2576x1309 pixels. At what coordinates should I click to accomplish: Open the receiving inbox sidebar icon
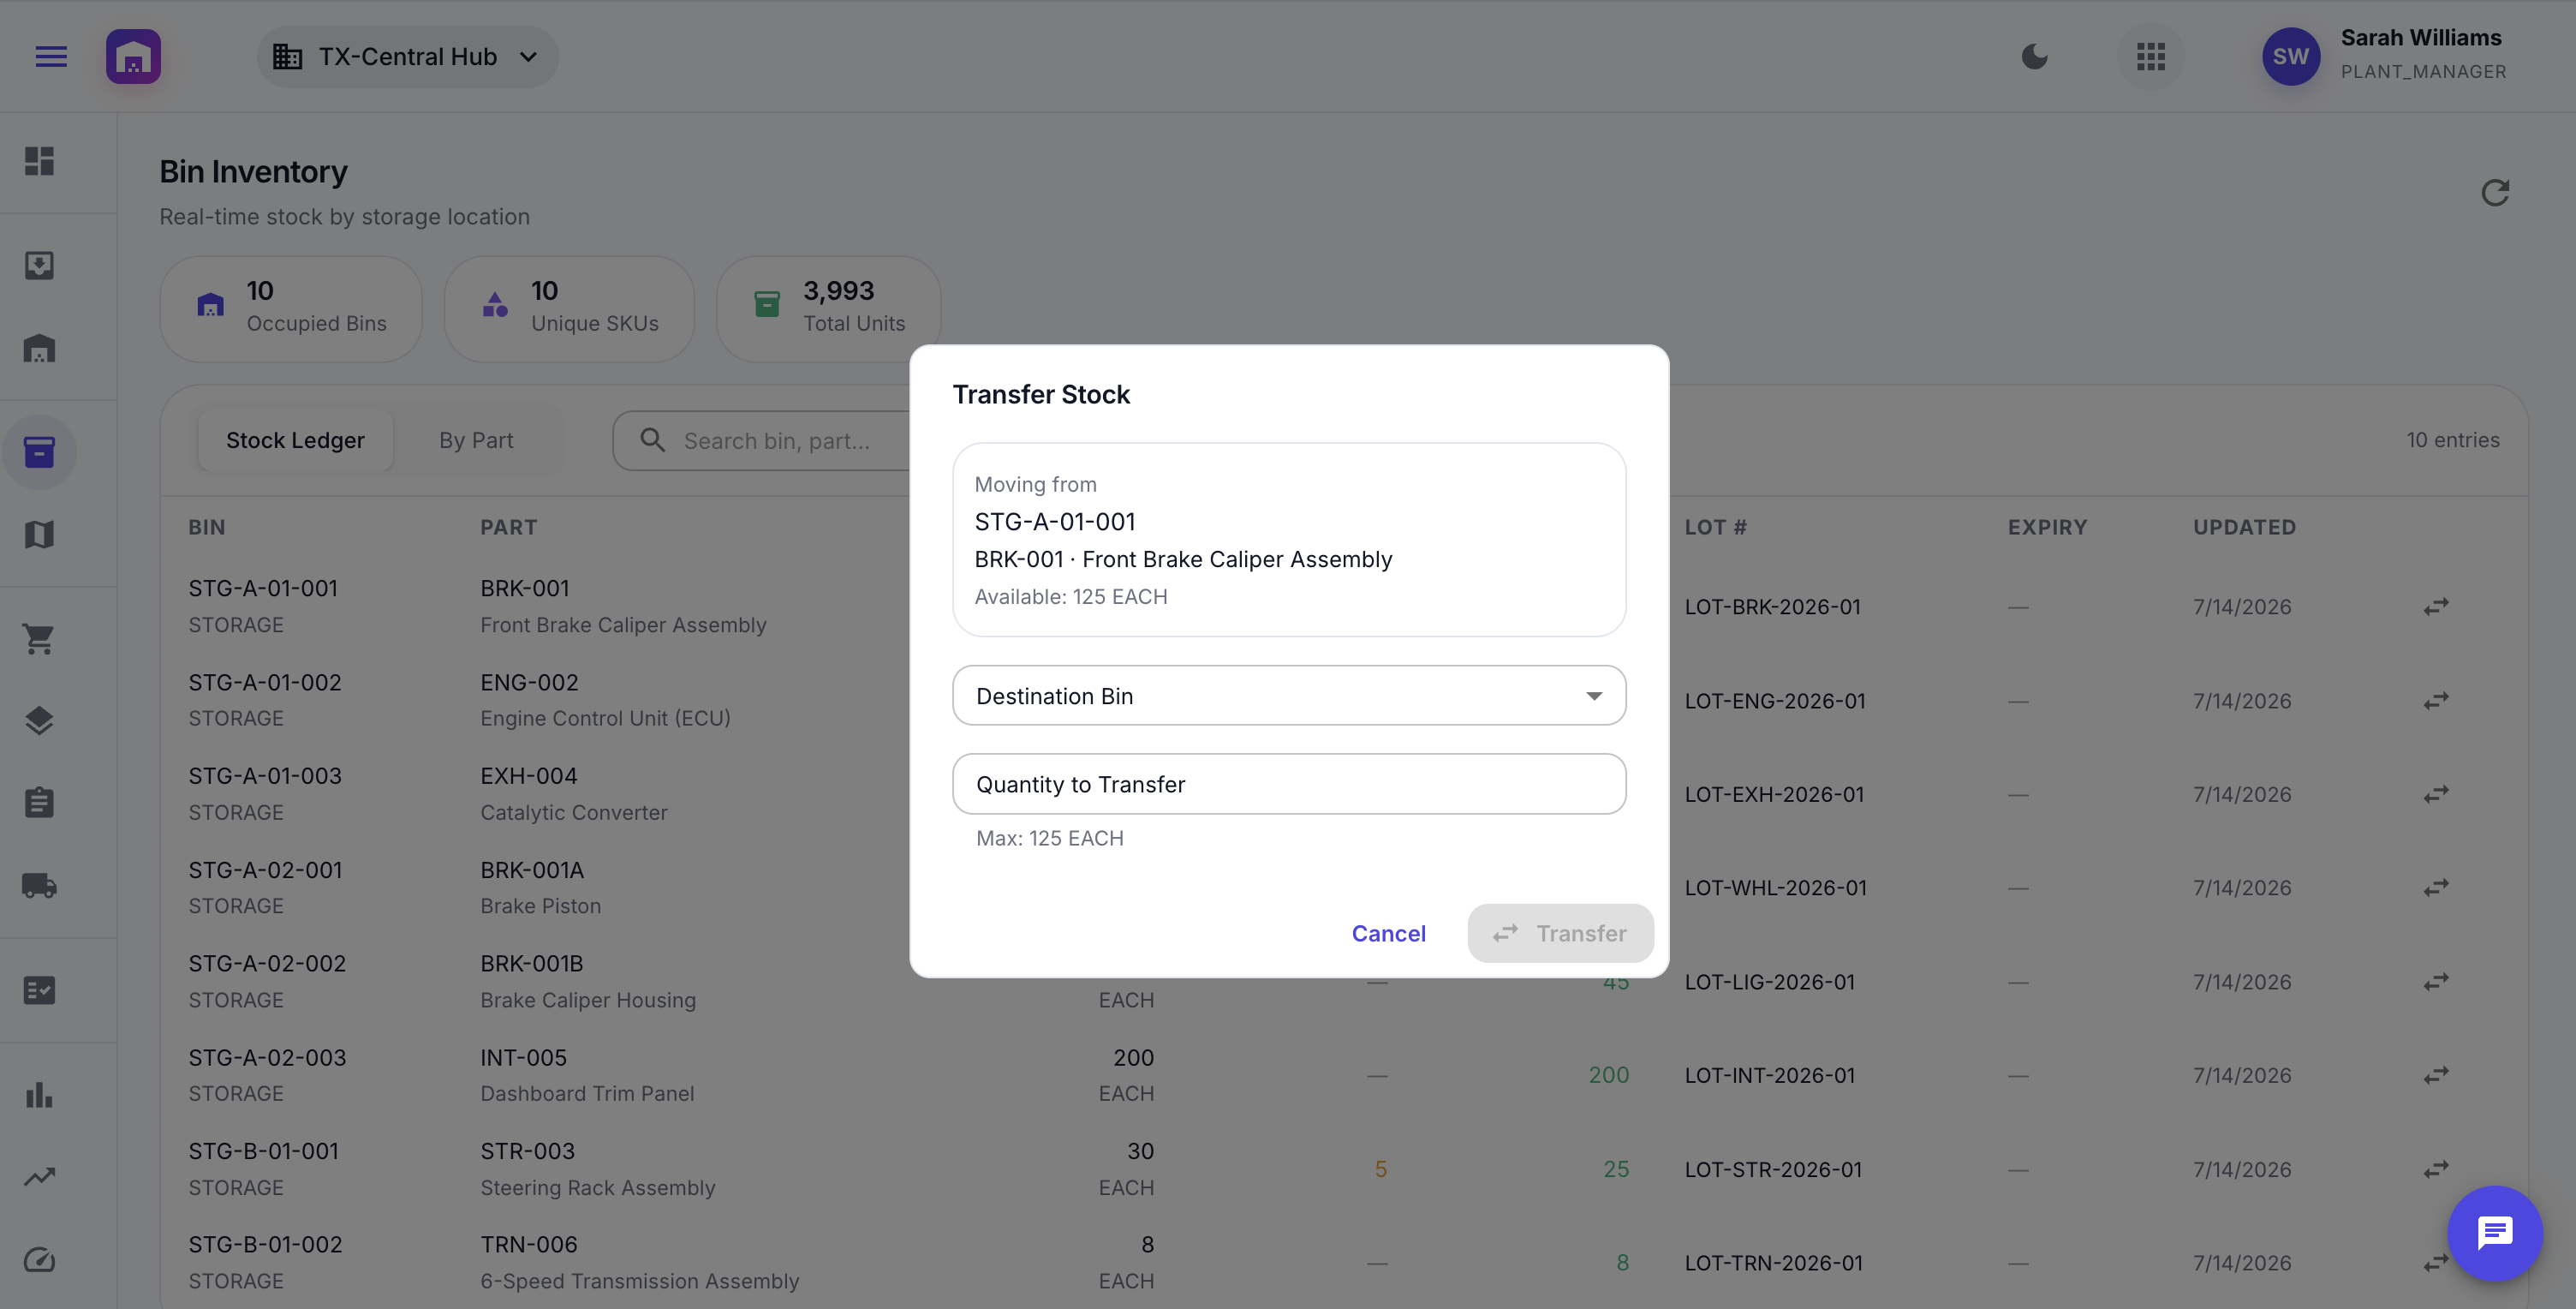pos(39,265)
